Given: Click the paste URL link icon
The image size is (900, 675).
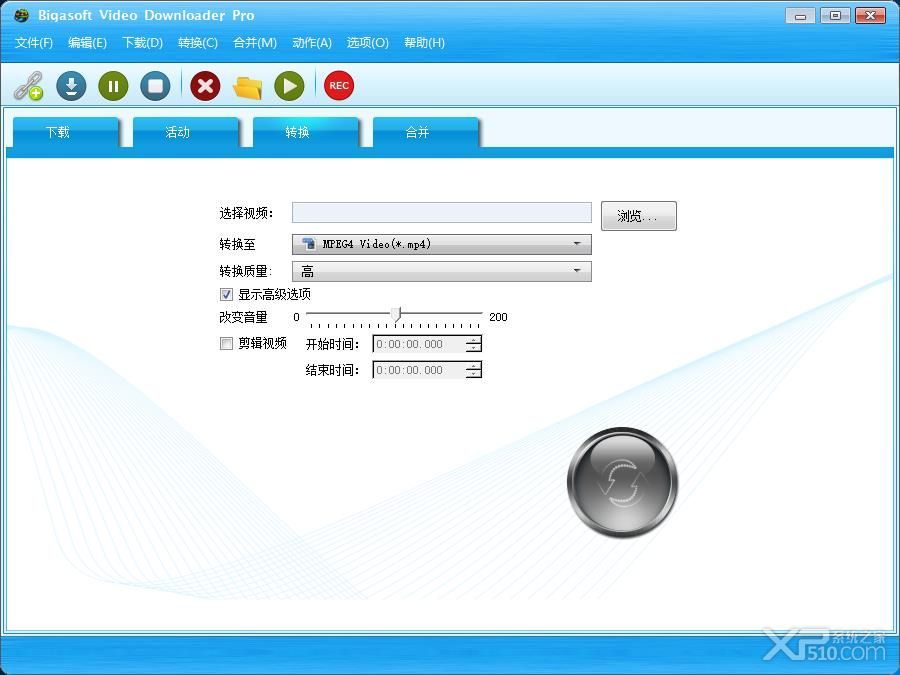Looking at the screenshot, I should tap(29, 86).
